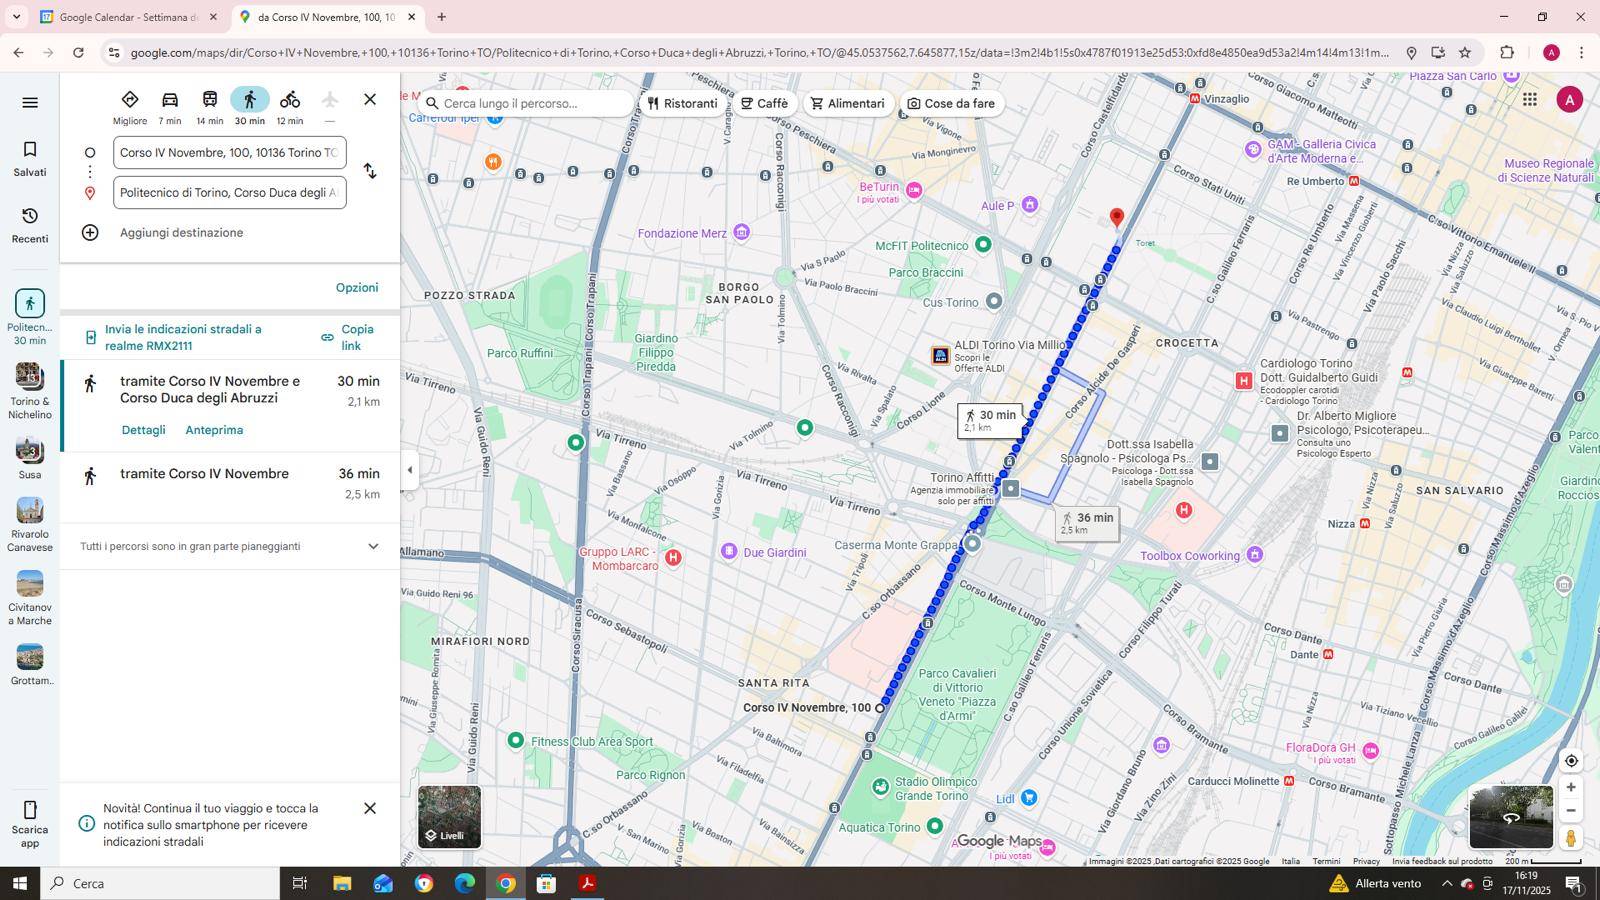Viewport: 1600px width, 900px height.
Task: Zoom in on the map
Action: (x=1571, y=787)
